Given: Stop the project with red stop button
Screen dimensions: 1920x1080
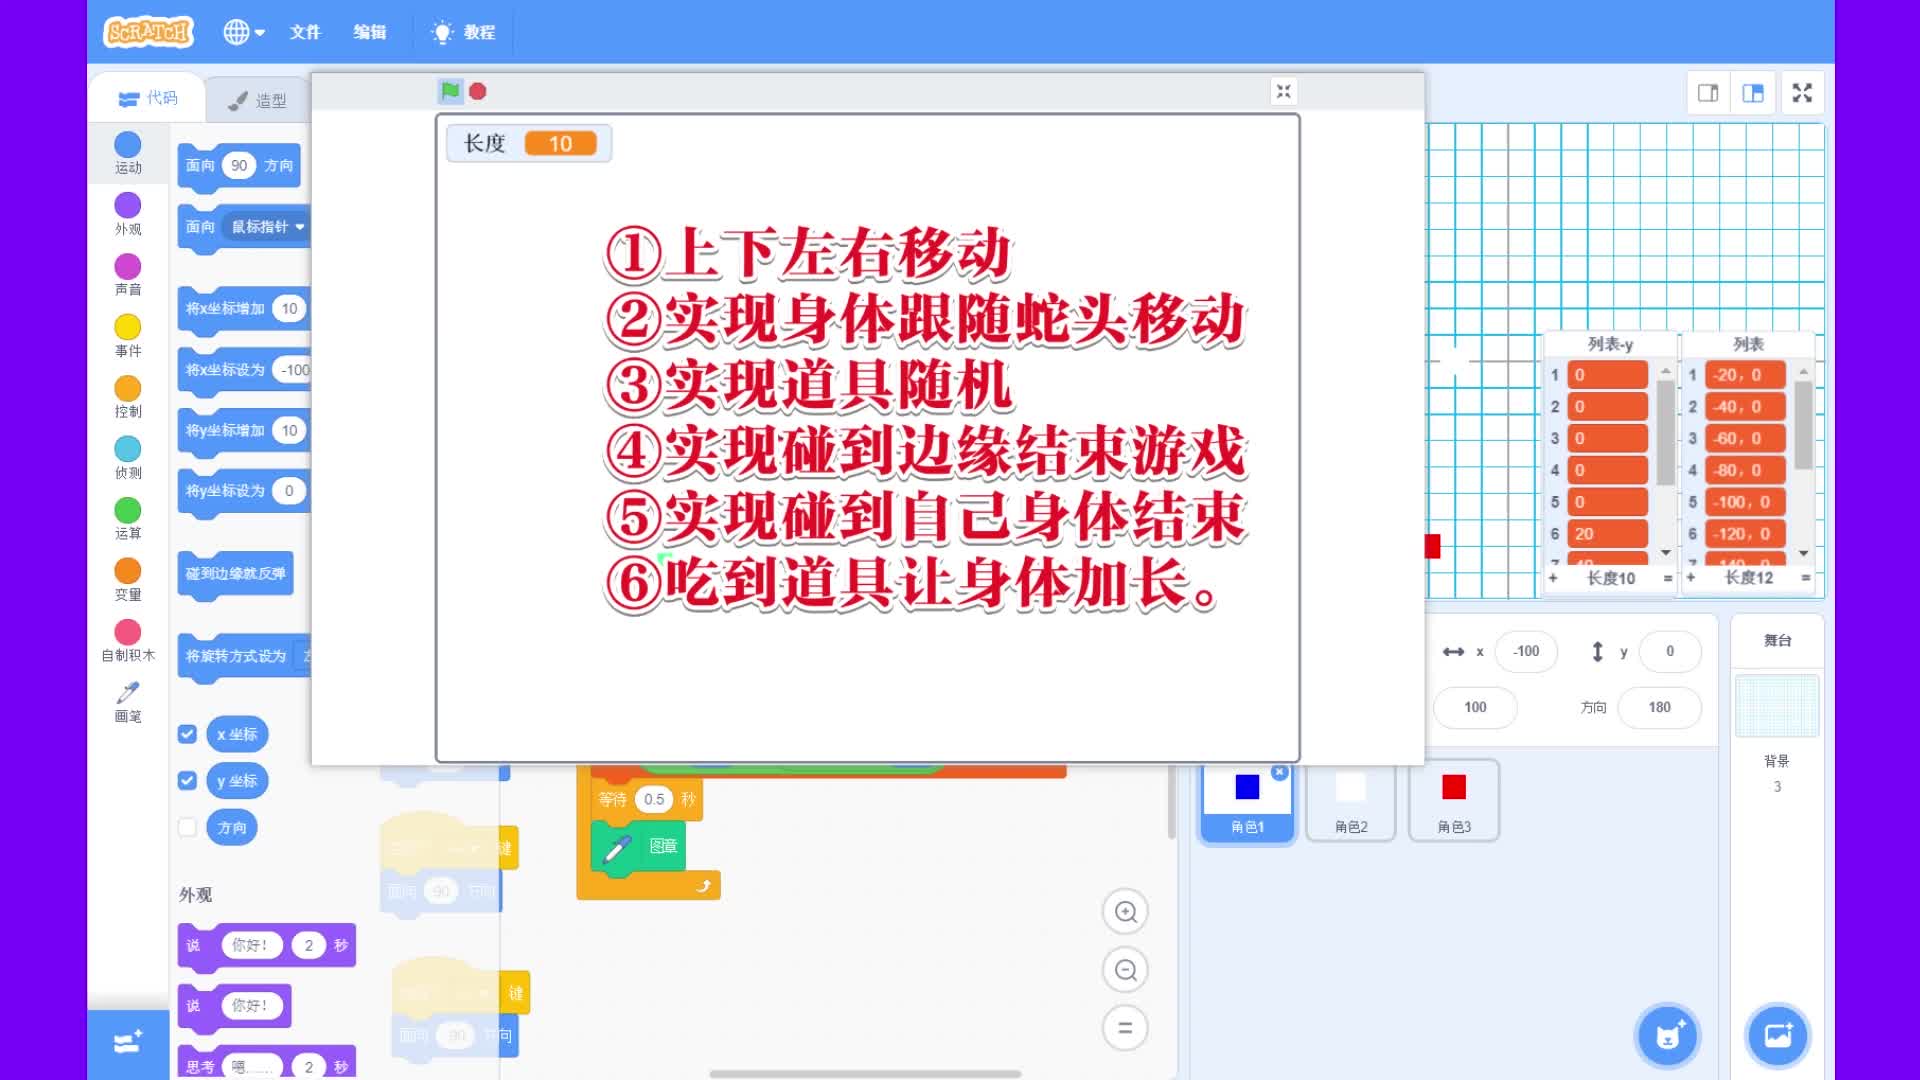Looking at the screenshot, I should 478,91.
